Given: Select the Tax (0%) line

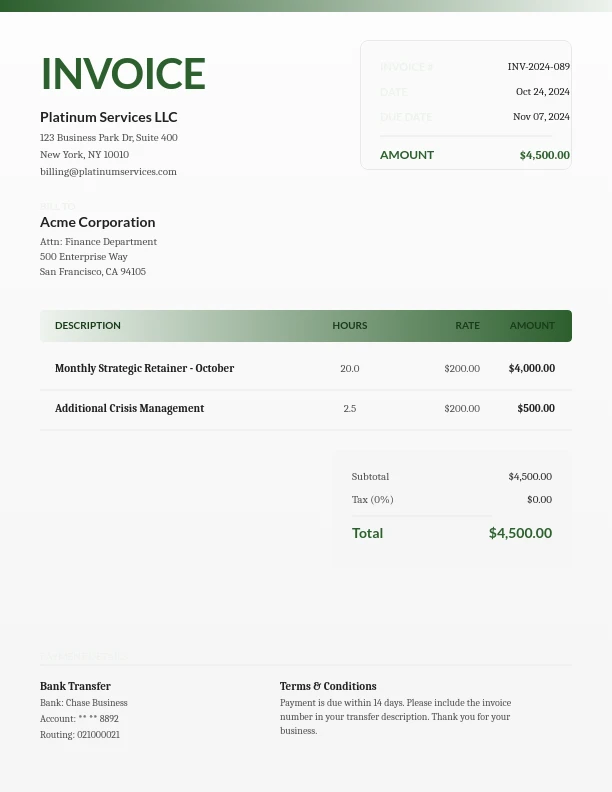Looking at the screenshot, I should pyautogui.click(x=372, y=500).
